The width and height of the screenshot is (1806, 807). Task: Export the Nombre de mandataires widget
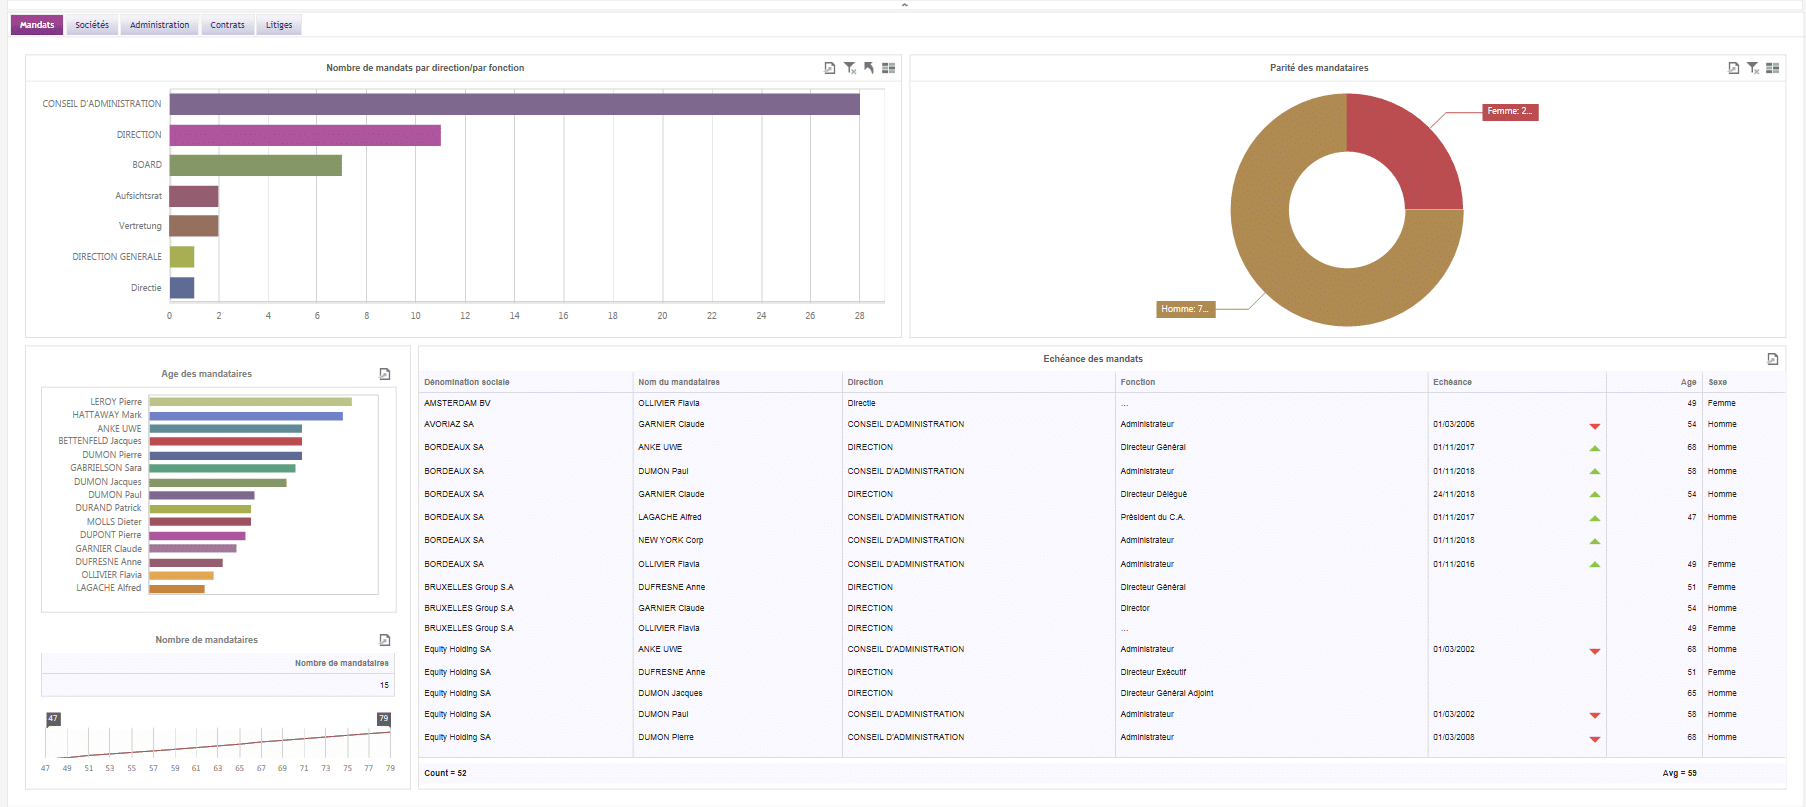click(385, 640)
